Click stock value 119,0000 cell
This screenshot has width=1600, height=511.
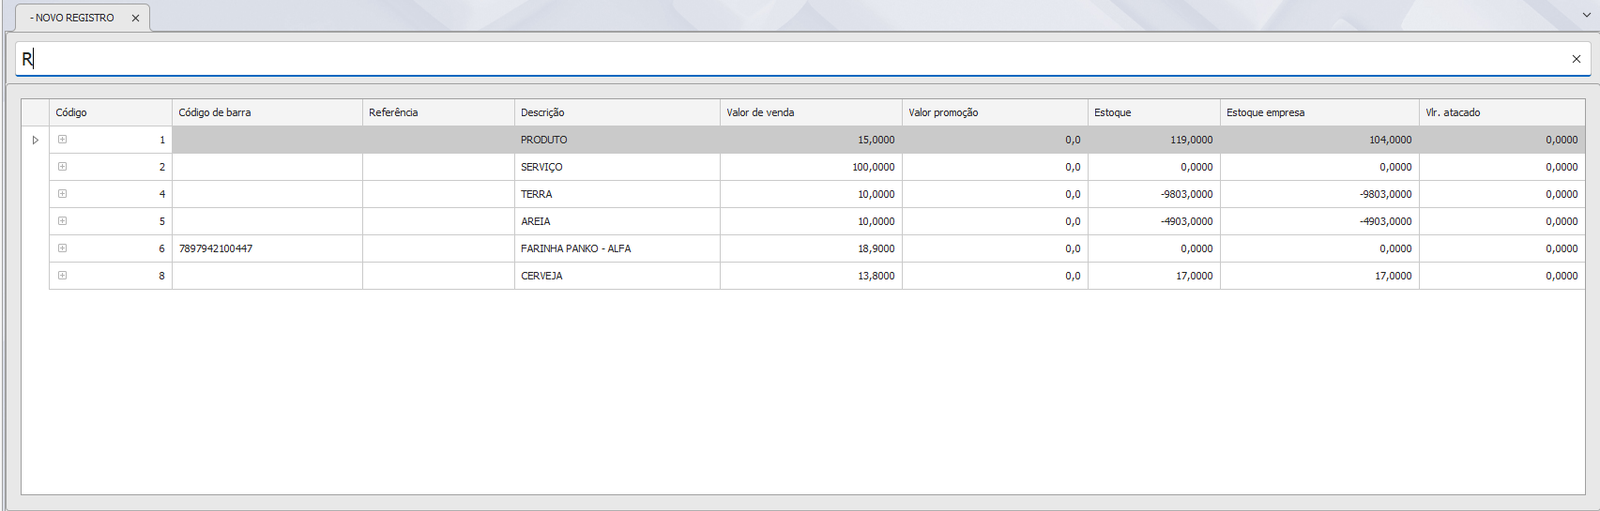pyautogui.click(x=1154, y=140)
